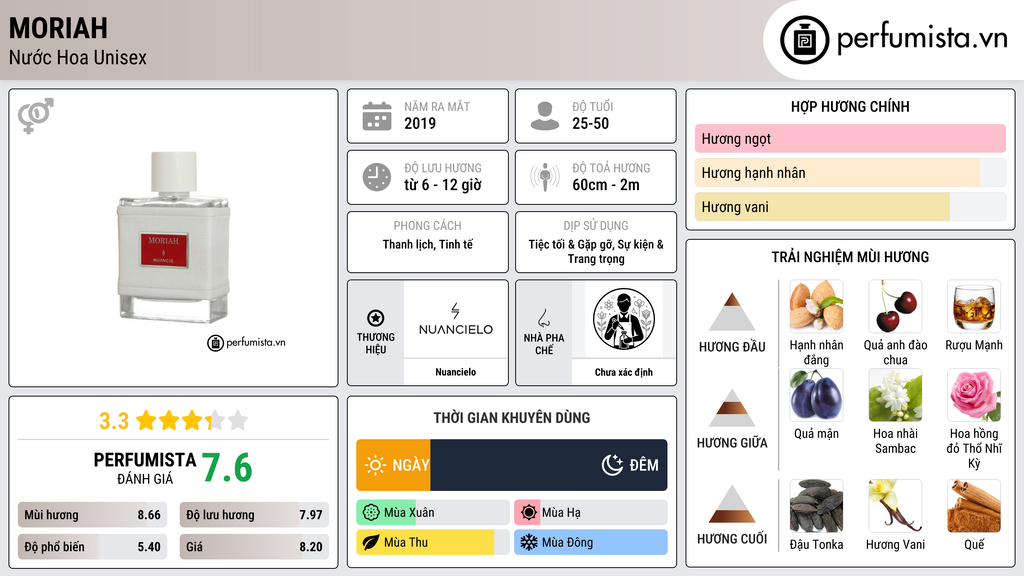Click the calendar icon beside Năm ra mắt
This screenshot has width=1024, height=576.
[377, 116]
